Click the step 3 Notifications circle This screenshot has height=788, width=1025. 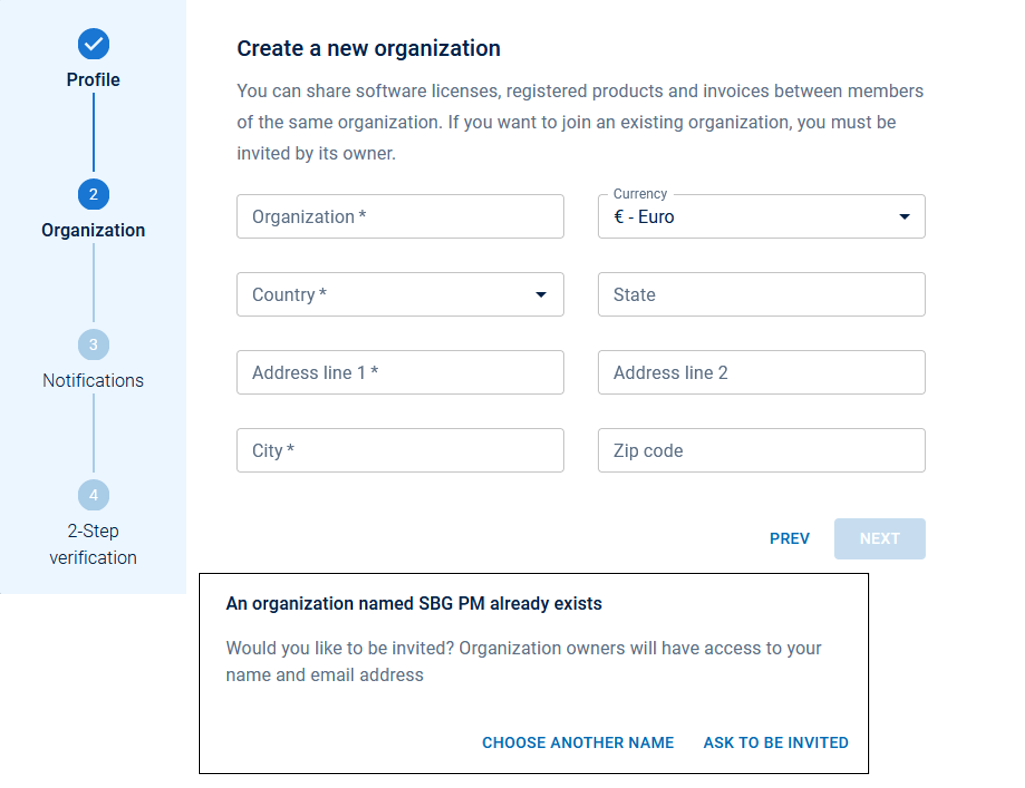click(x=93, y=345)
